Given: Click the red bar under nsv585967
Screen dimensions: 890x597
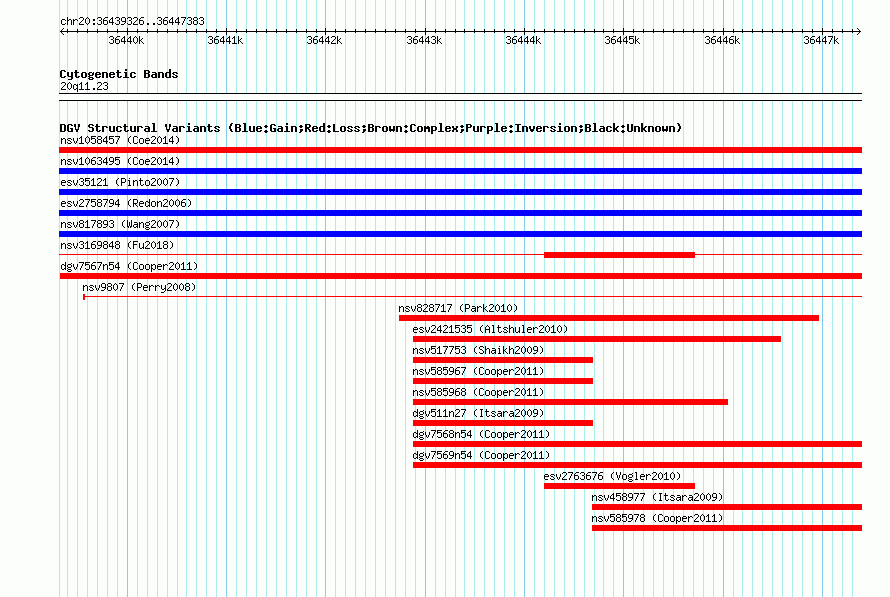Looking at the screenshot, I should tap(503, 381).
